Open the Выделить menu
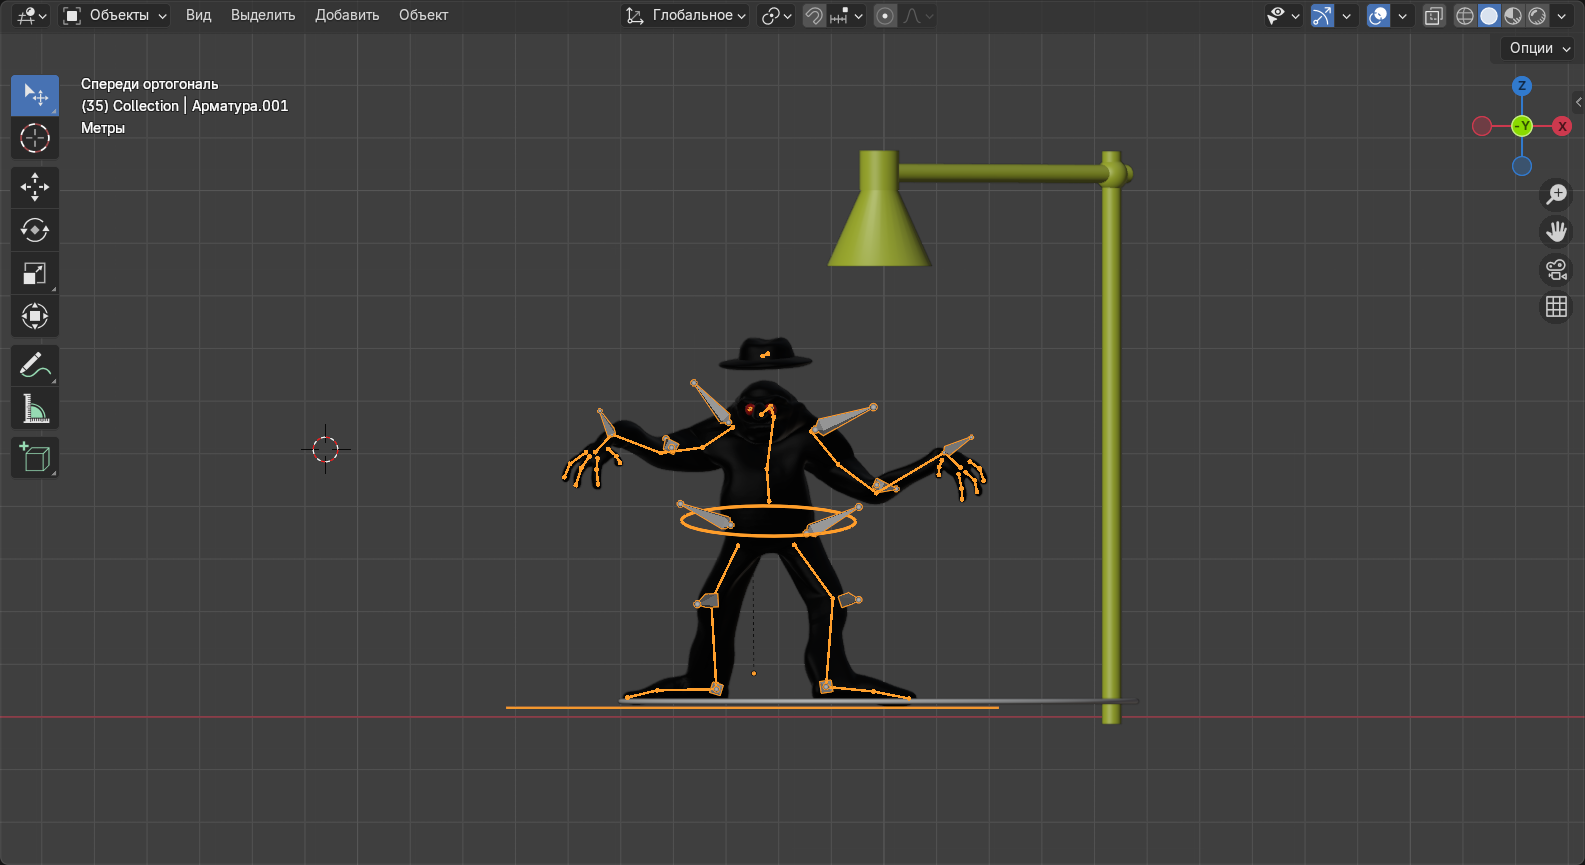Viewport: 1585px width, 865px height. [263, 16]
